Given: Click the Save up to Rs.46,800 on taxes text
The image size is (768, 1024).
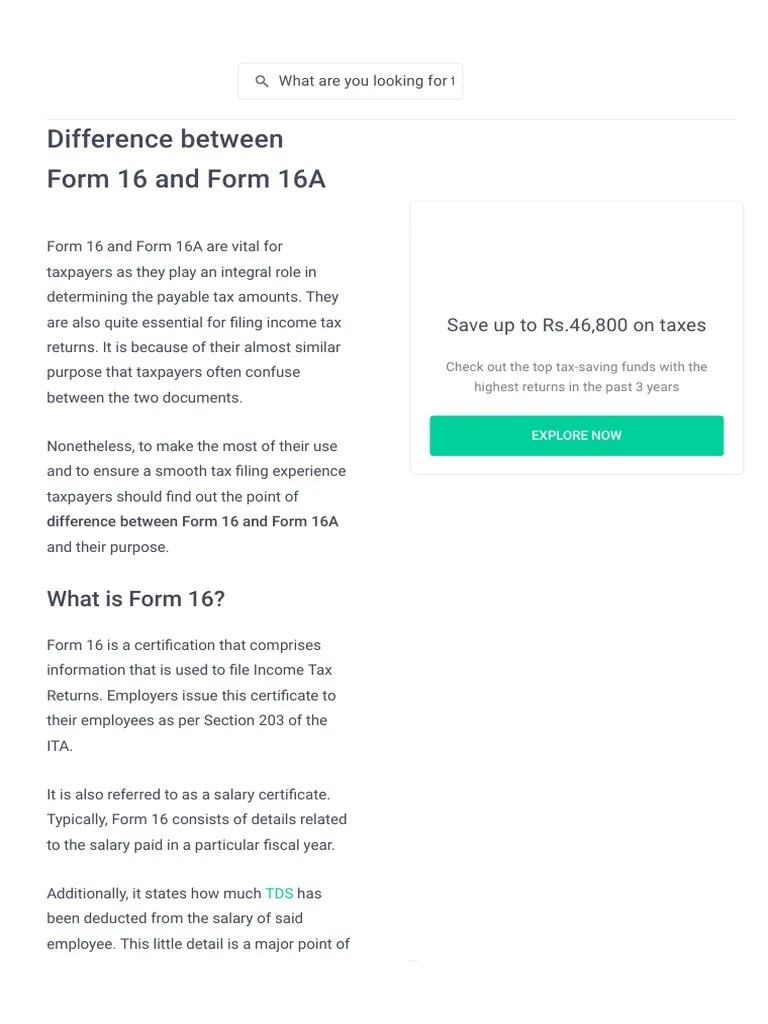Looking at the screenshot, I should [x=576, y=325].
